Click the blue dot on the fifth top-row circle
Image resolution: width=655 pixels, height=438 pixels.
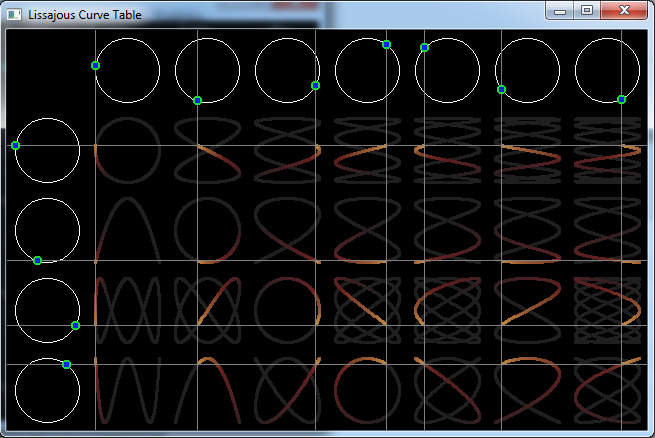pos(424,47)
